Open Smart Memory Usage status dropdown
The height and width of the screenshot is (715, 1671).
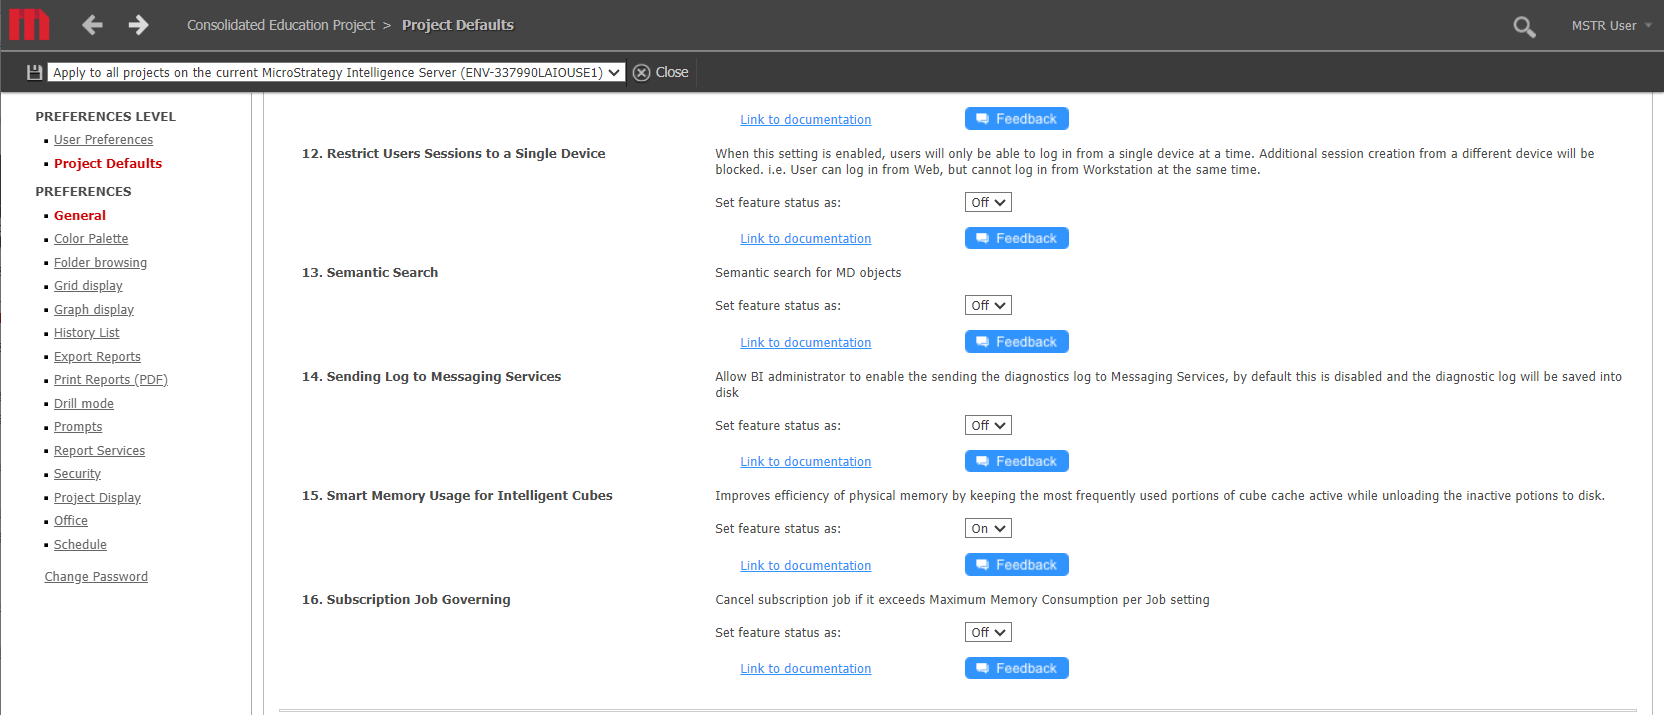click(987, 529)
